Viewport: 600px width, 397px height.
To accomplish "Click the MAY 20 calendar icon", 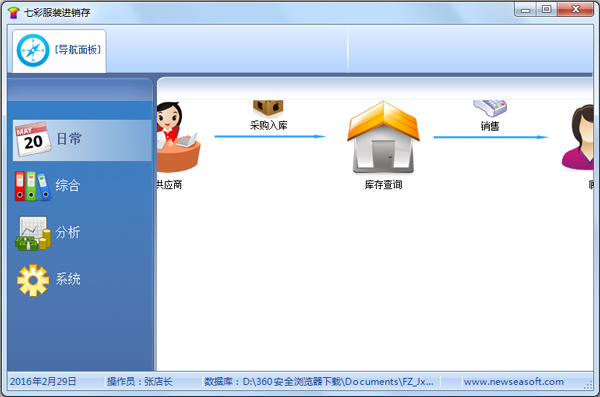I will [x=33, y=139].
